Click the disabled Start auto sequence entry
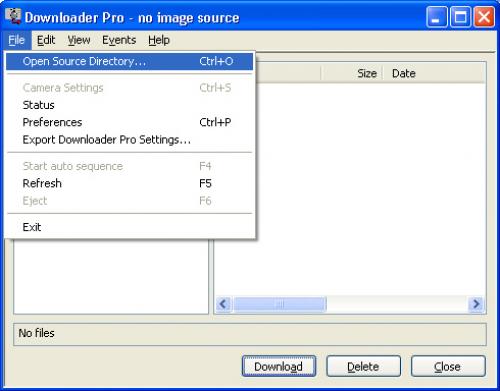This screenshot has width=500, height=391. [x=130, y=166]
